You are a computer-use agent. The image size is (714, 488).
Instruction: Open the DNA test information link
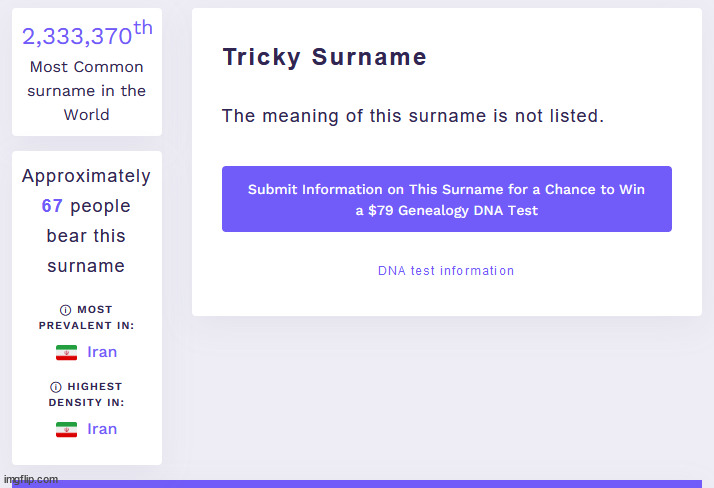pos(446,271)
